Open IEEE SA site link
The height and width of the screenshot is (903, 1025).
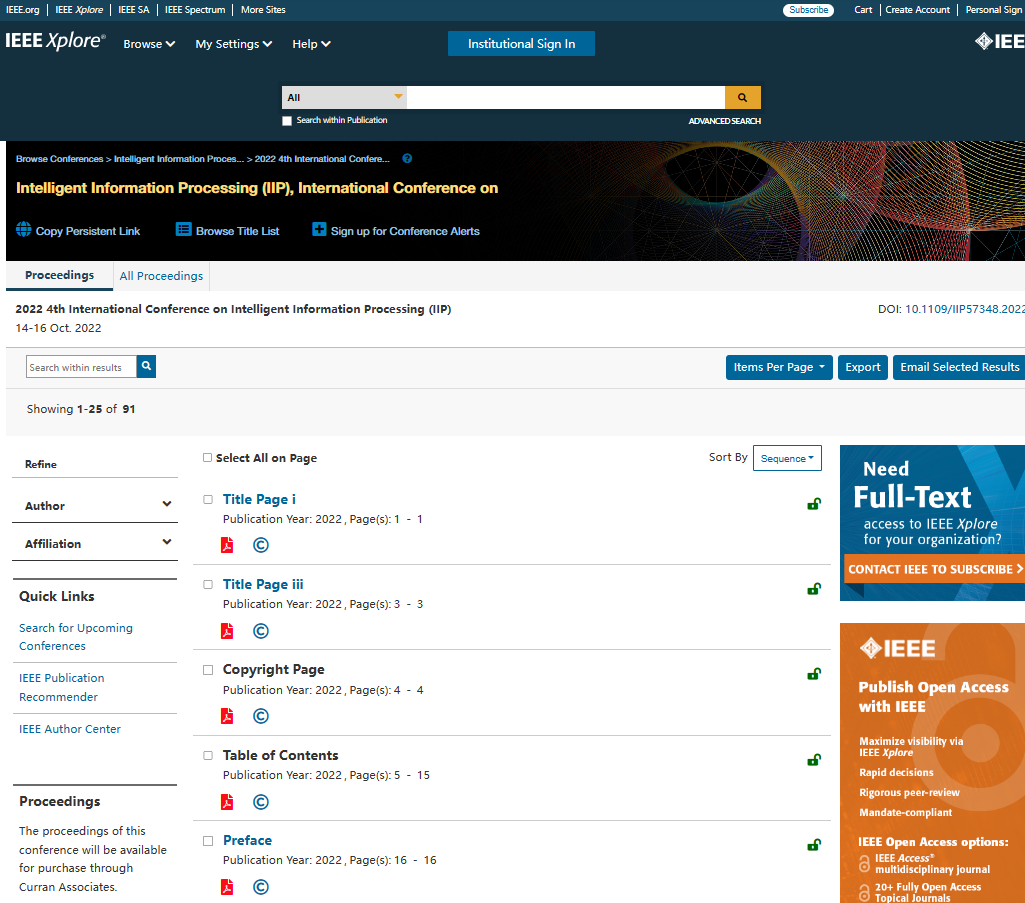(134, 10)
